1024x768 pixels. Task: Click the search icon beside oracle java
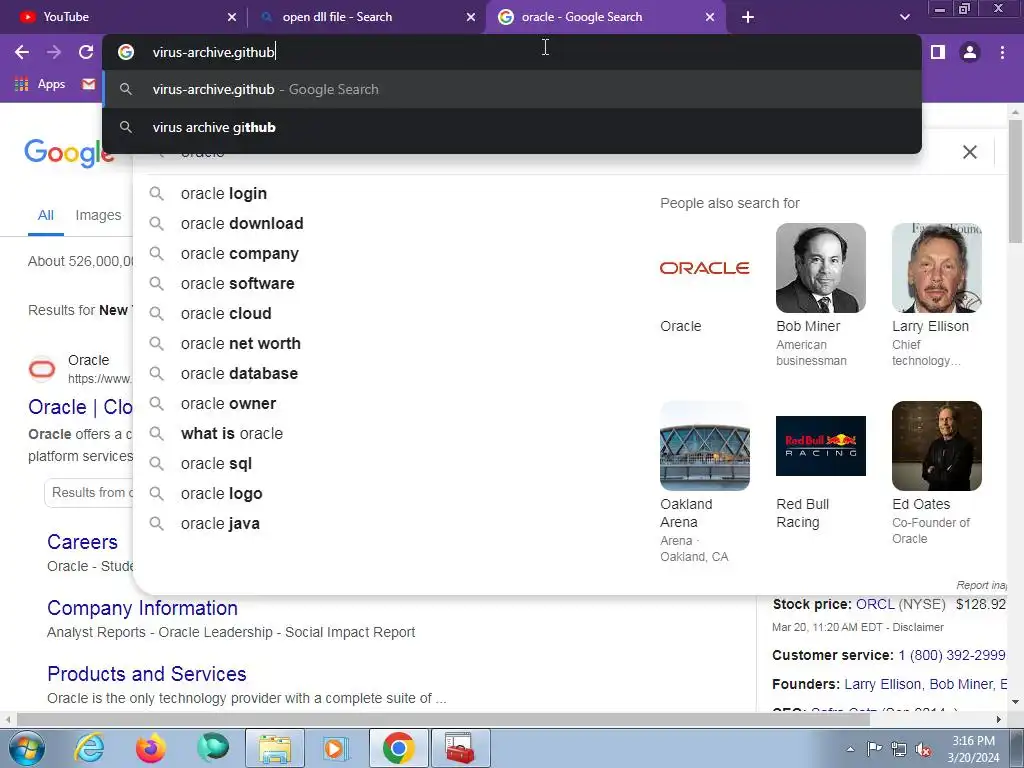(x=156, y=524)
